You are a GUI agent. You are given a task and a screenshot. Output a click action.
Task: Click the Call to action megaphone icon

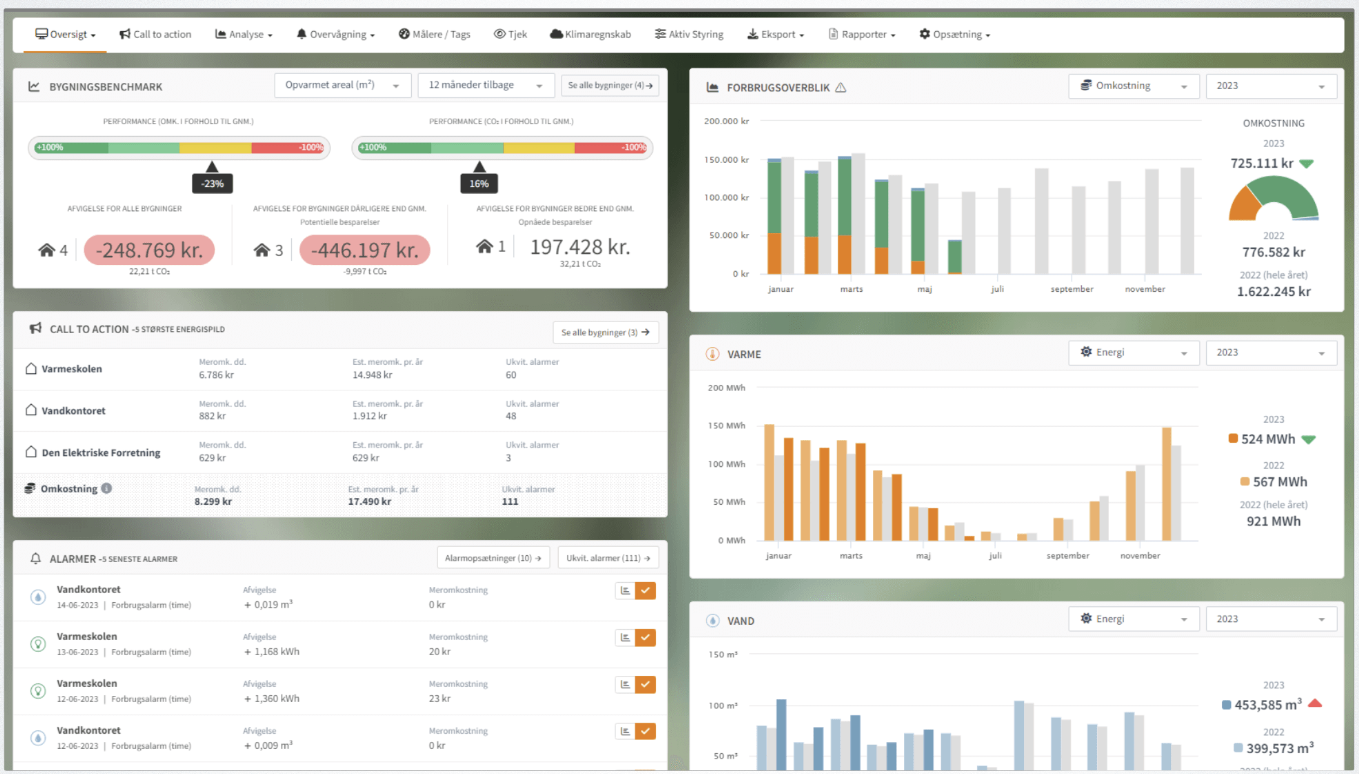(x=35, y=328)
